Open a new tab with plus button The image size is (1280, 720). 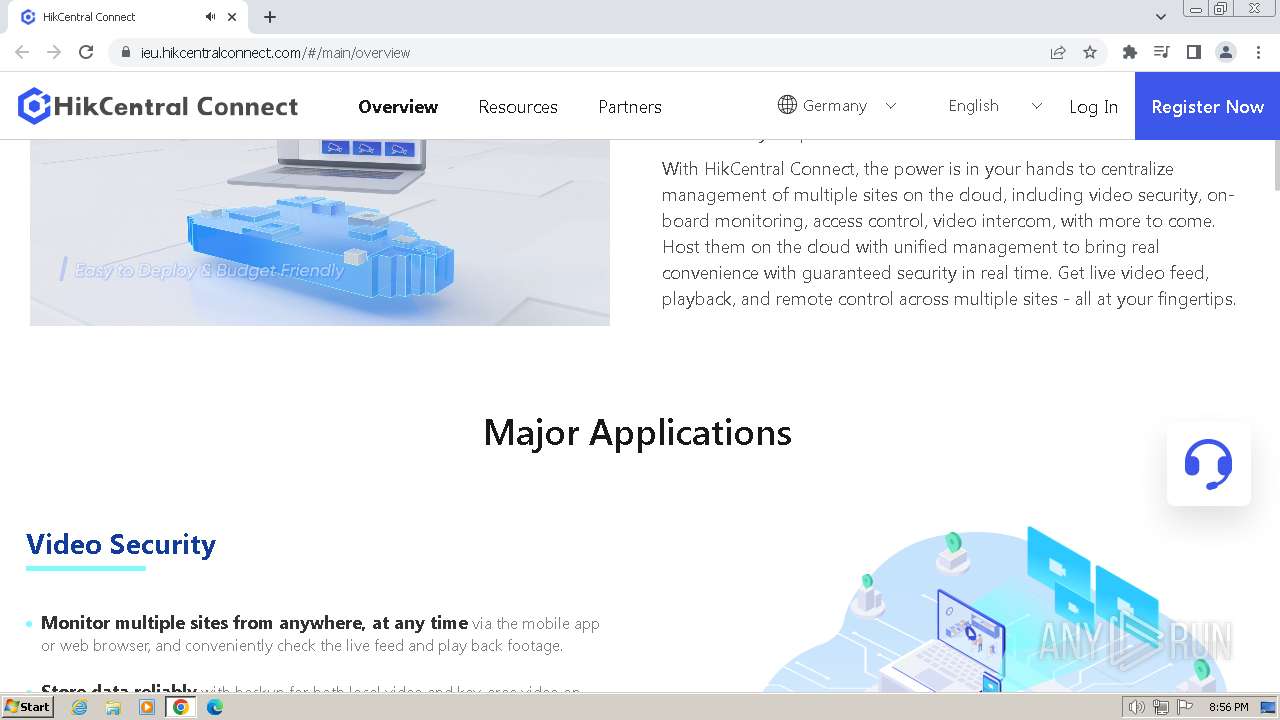(270, 17)
